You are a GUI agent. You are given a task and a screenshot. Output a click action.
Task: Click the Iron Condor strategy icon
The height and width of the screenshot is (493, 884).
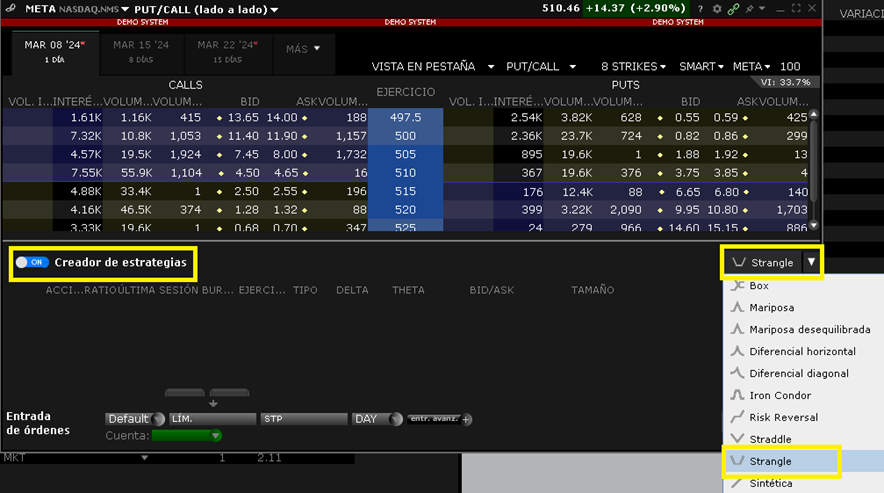(x=737, y=396)
